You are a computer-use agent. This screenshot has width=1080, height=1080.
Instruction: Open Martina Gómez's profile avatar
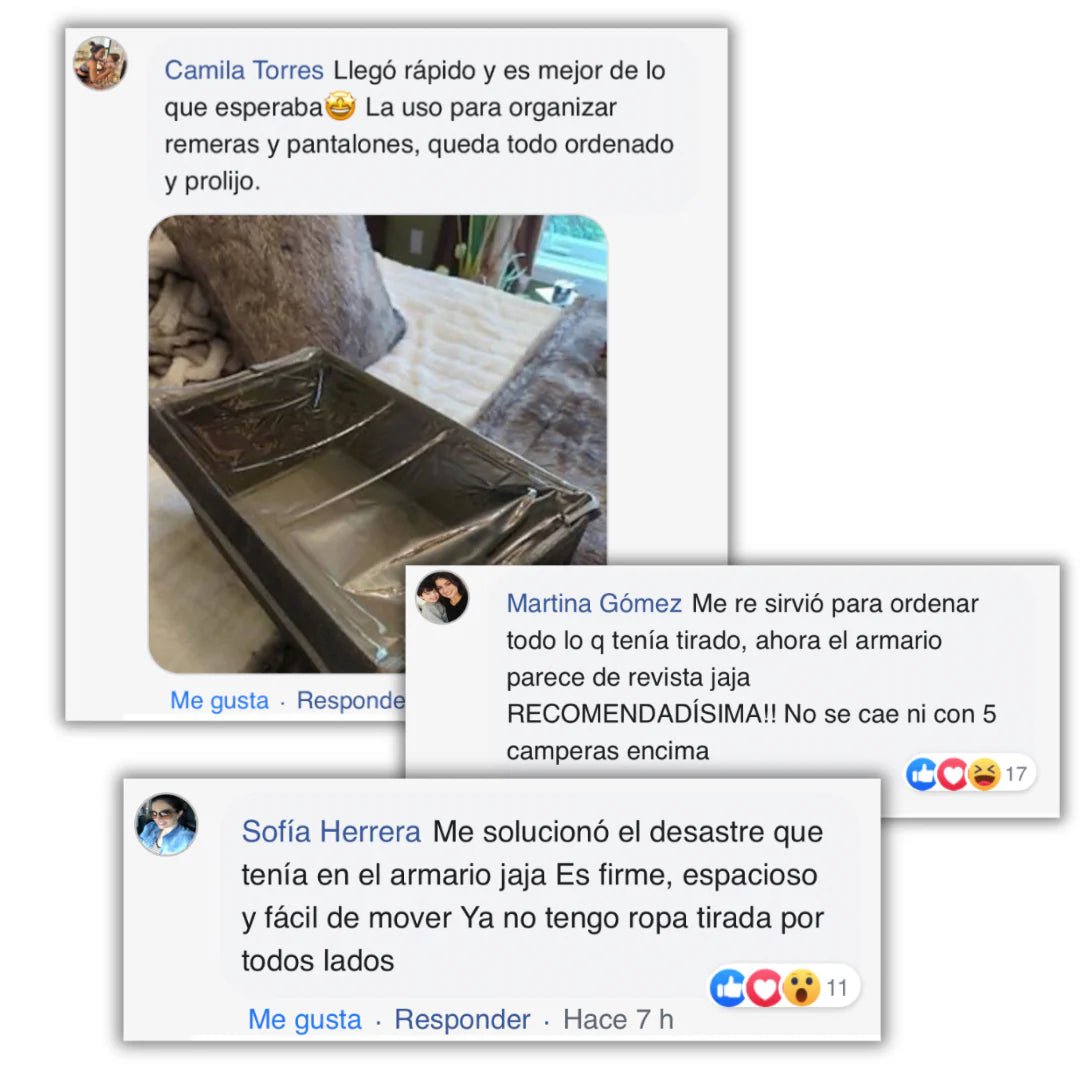[442, 597]
